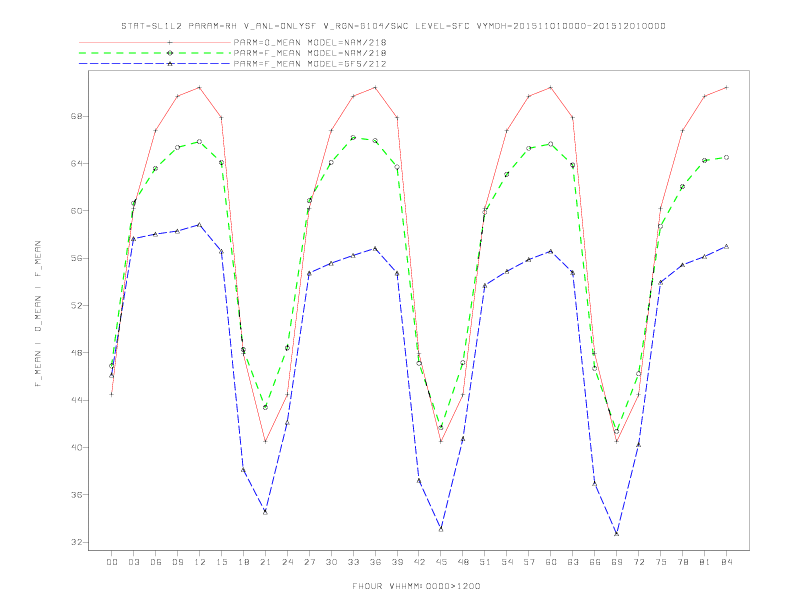The image size is (792, 612).
Task: Click x-axis tick label 27
Action: tap(309, 562)
